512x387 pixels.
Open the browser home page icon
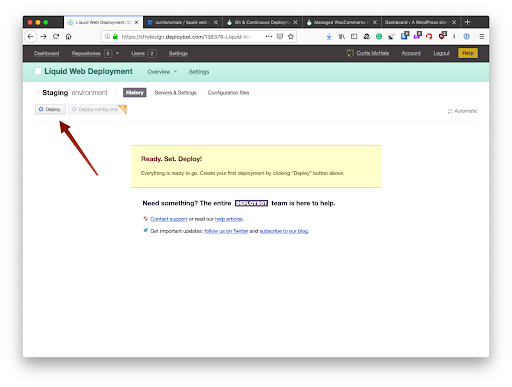(68, 37)
